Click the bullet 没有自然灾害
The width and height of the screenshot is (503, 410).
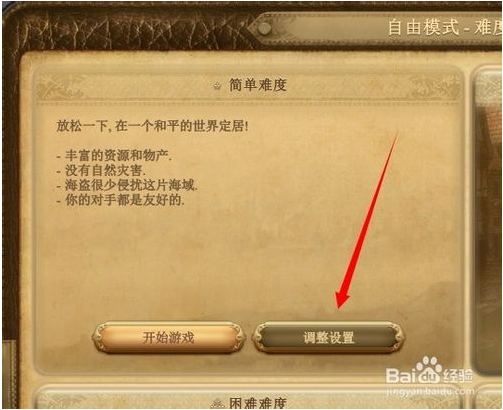coord(101,170)
